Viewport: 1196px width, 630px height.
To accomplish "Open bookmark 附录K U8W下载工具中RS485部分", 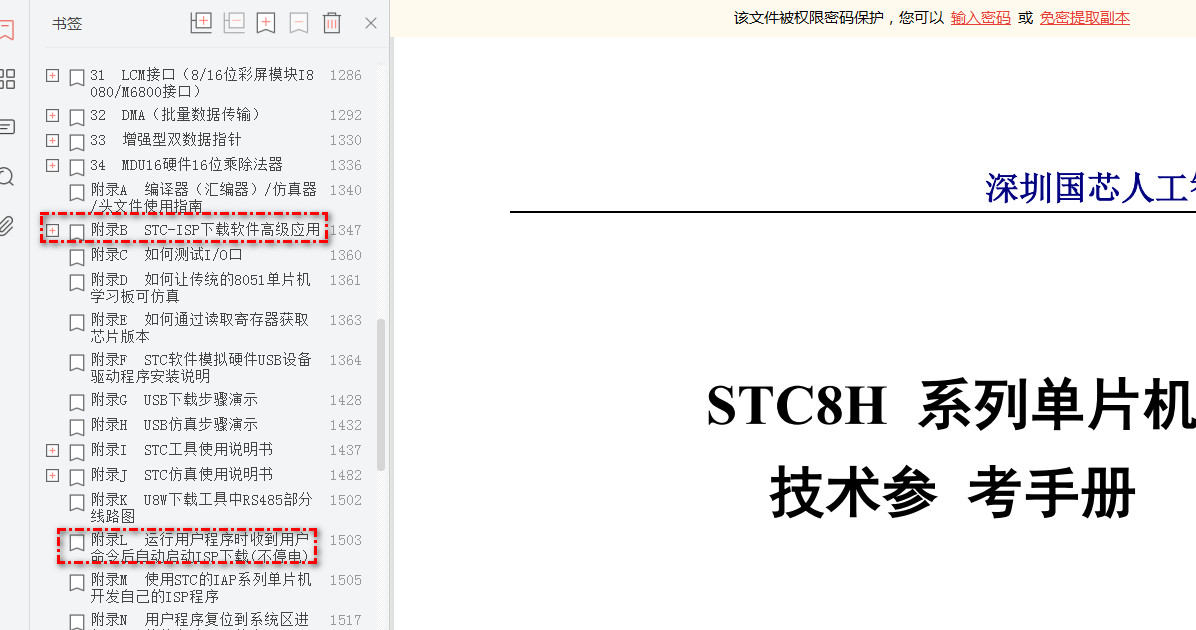I will (201, 507).
